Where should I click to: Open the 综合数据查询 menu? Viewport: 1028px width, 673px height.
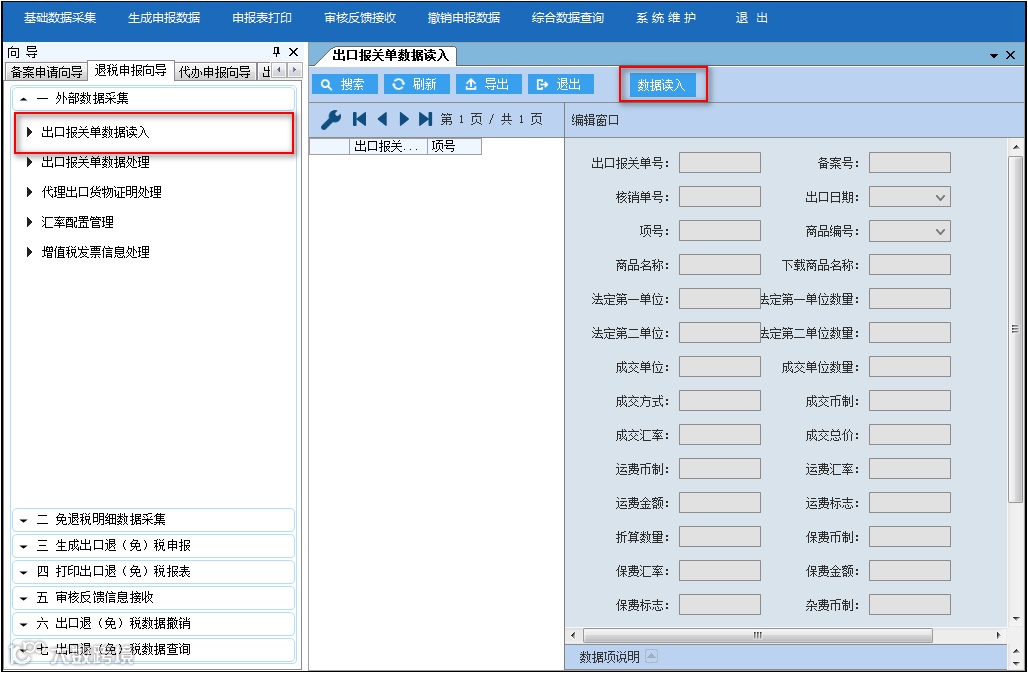pos(568,18)
